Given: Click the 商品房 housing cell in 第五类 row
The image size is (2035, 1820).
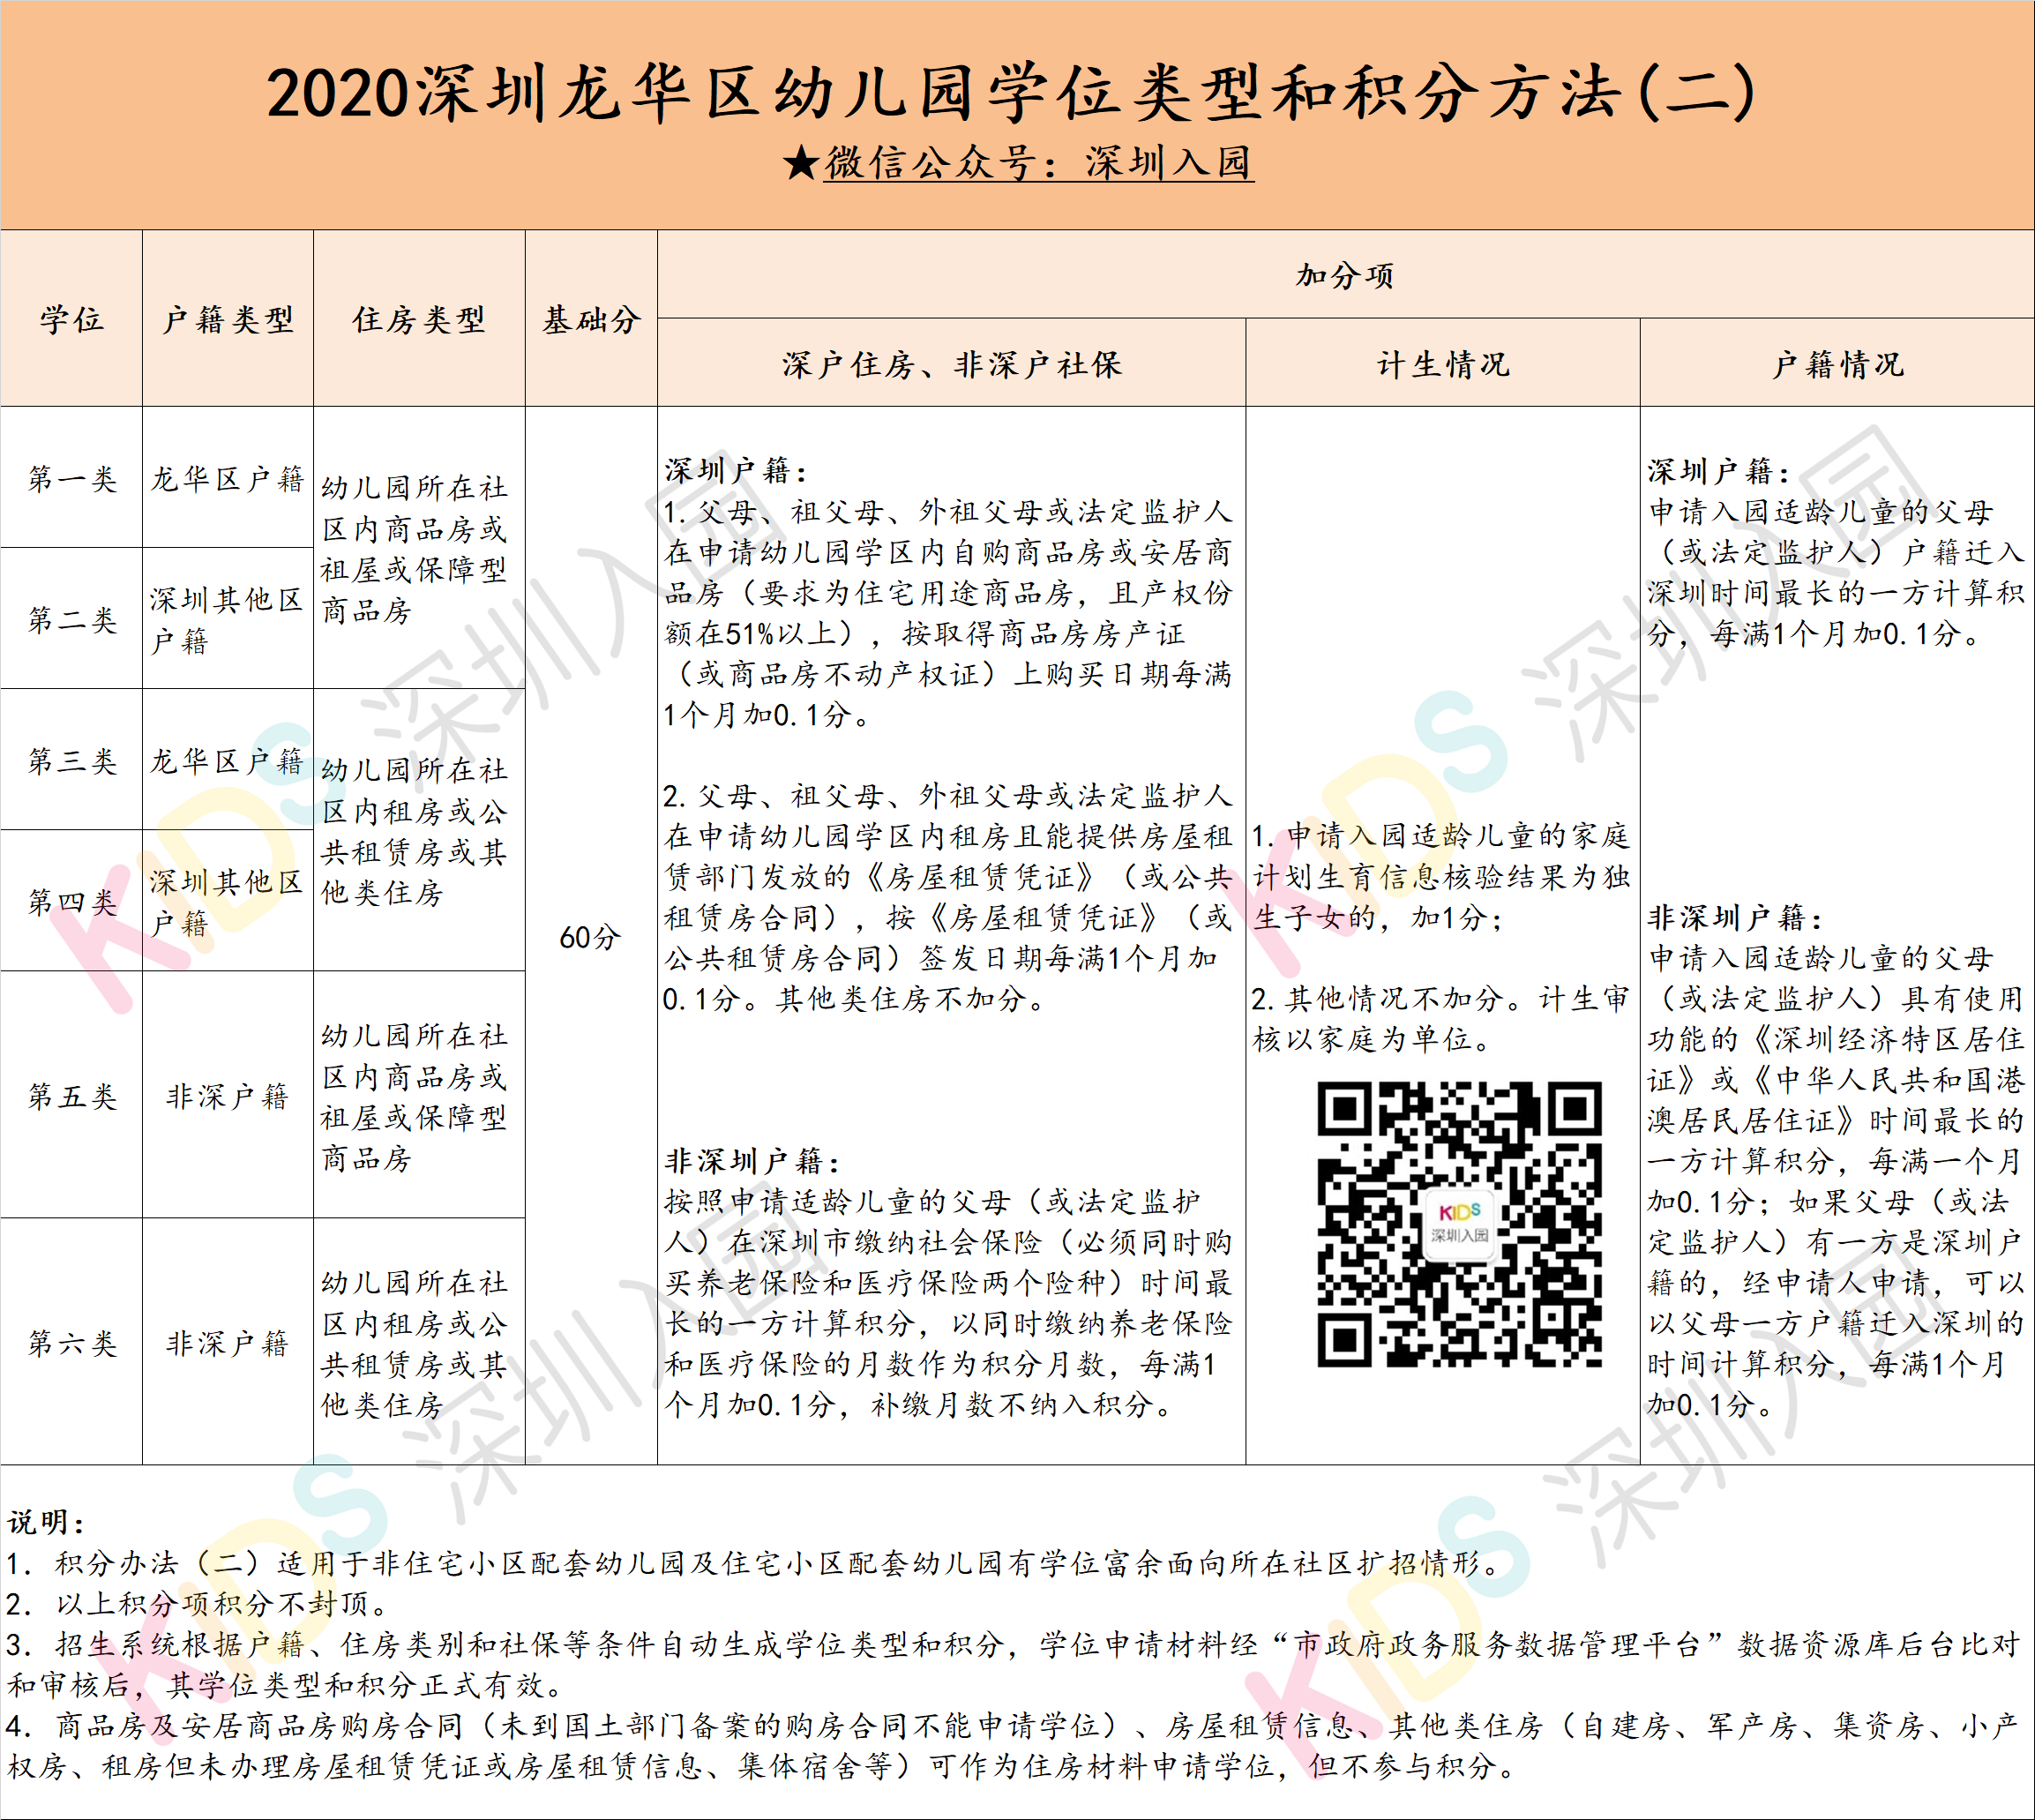Looking at the screenshot, I should tap(419, 1095).
